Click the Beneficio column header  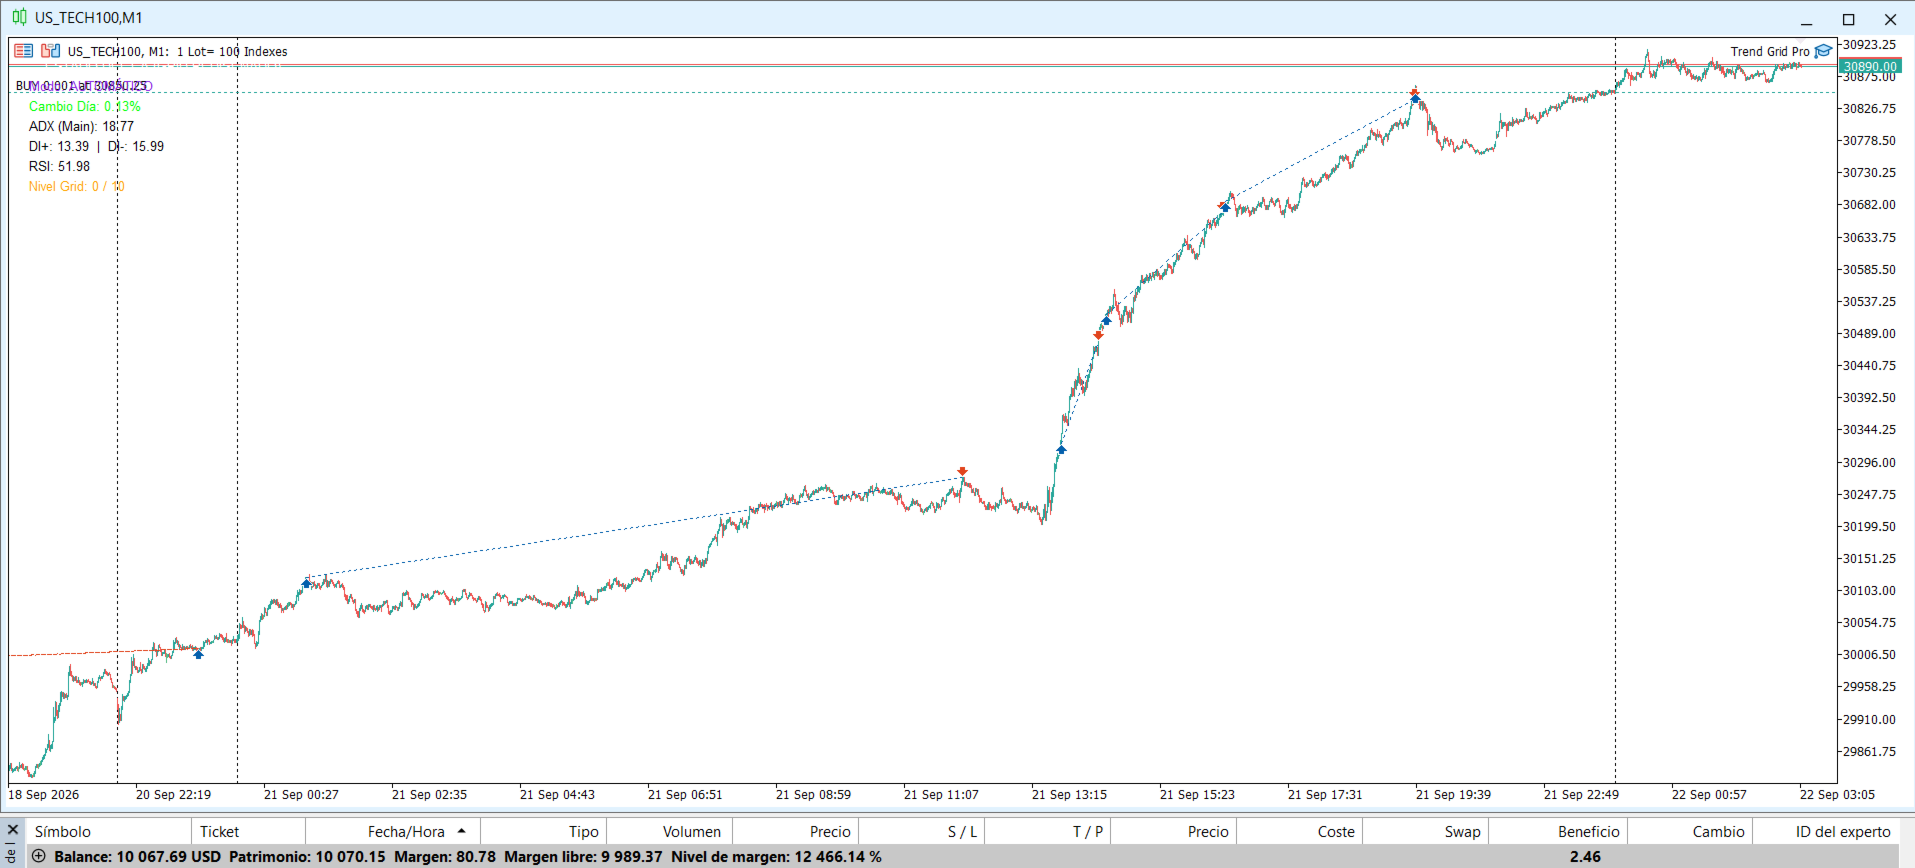(x=1588, y=831)
